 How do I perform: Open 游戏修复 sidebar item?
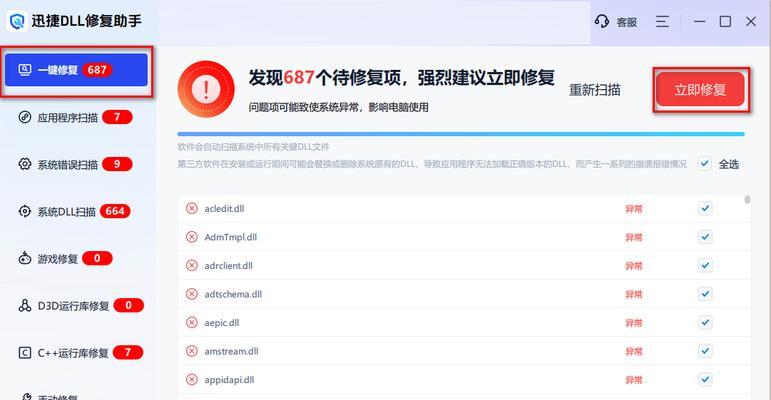coord(65,258)
